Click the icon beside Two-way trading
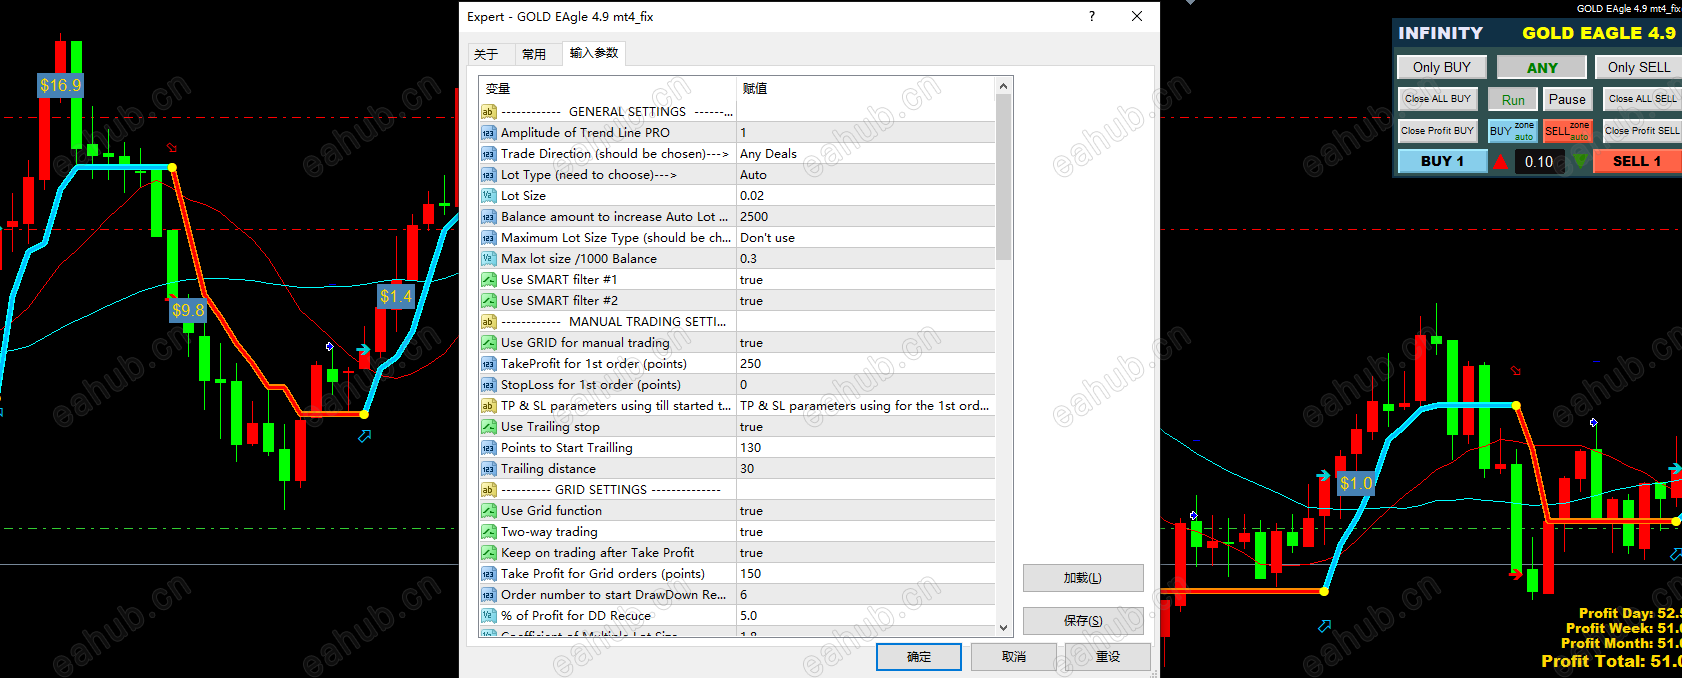The image size is (1682, 678). (x=488, y=532)
